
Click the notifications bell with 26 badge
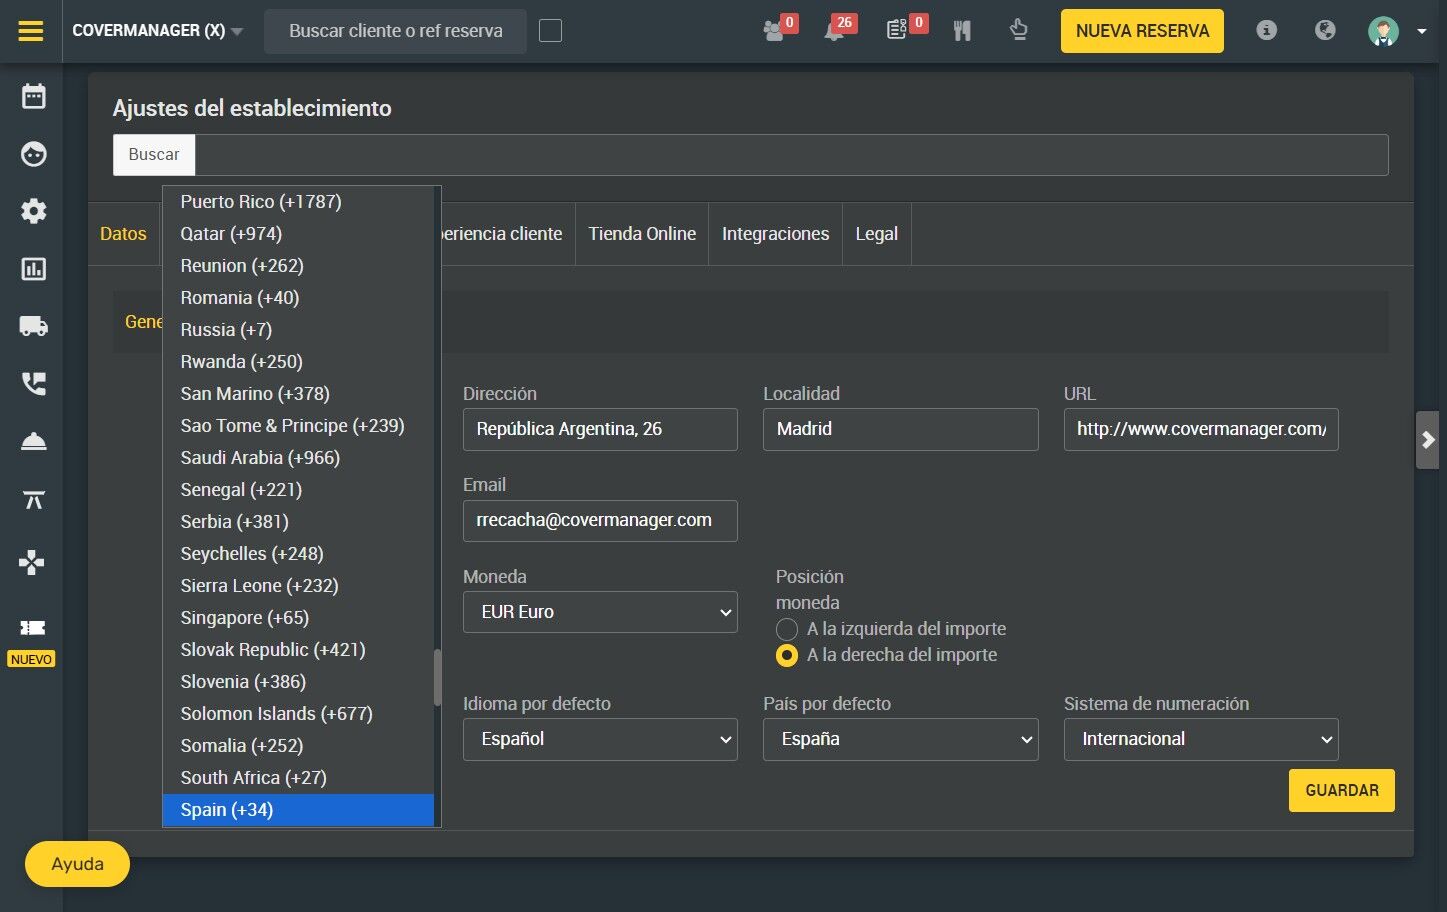click(834, 31)
